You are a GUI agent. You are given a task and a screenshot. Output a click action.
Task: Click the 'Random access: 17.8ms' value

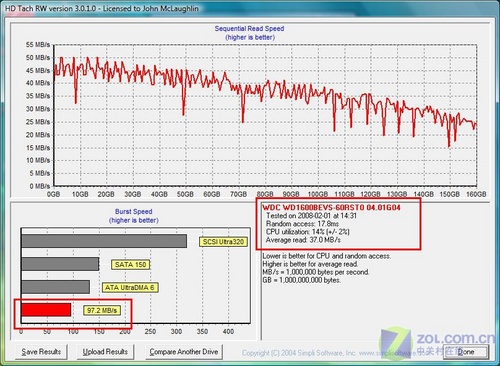302,224
